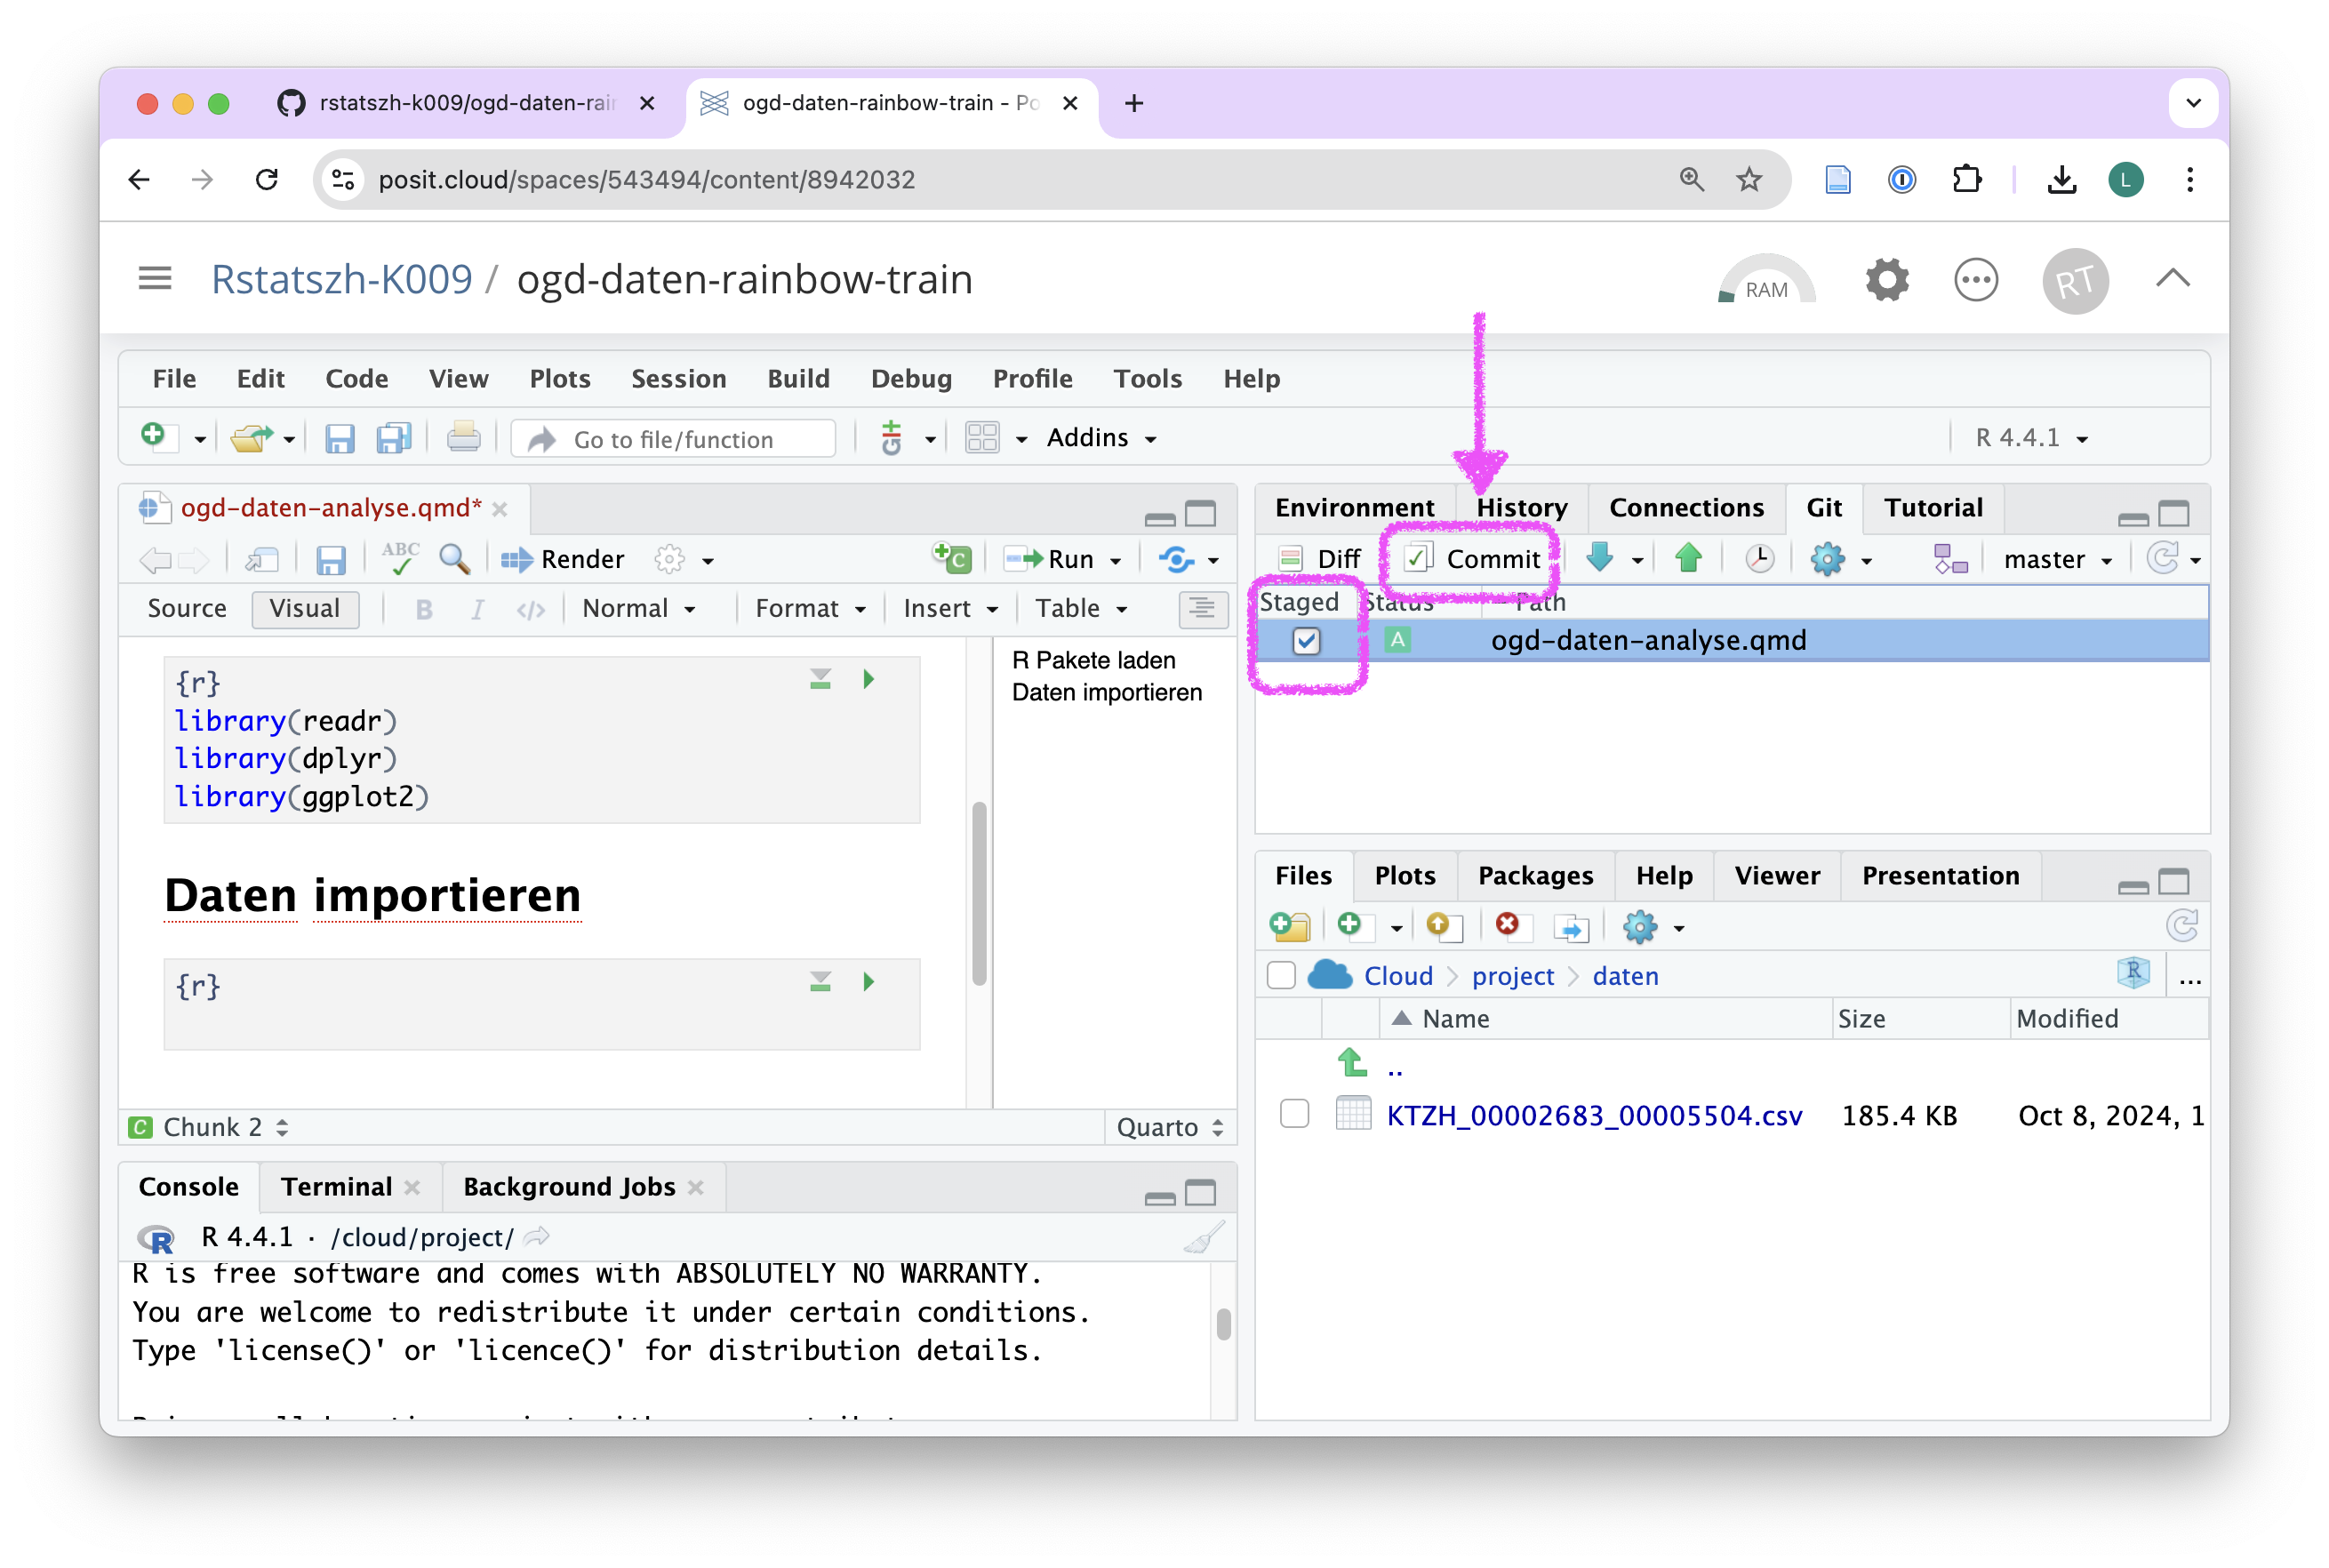
Task: Click the Print icon in main toolbar
Action: click(463, 438)
